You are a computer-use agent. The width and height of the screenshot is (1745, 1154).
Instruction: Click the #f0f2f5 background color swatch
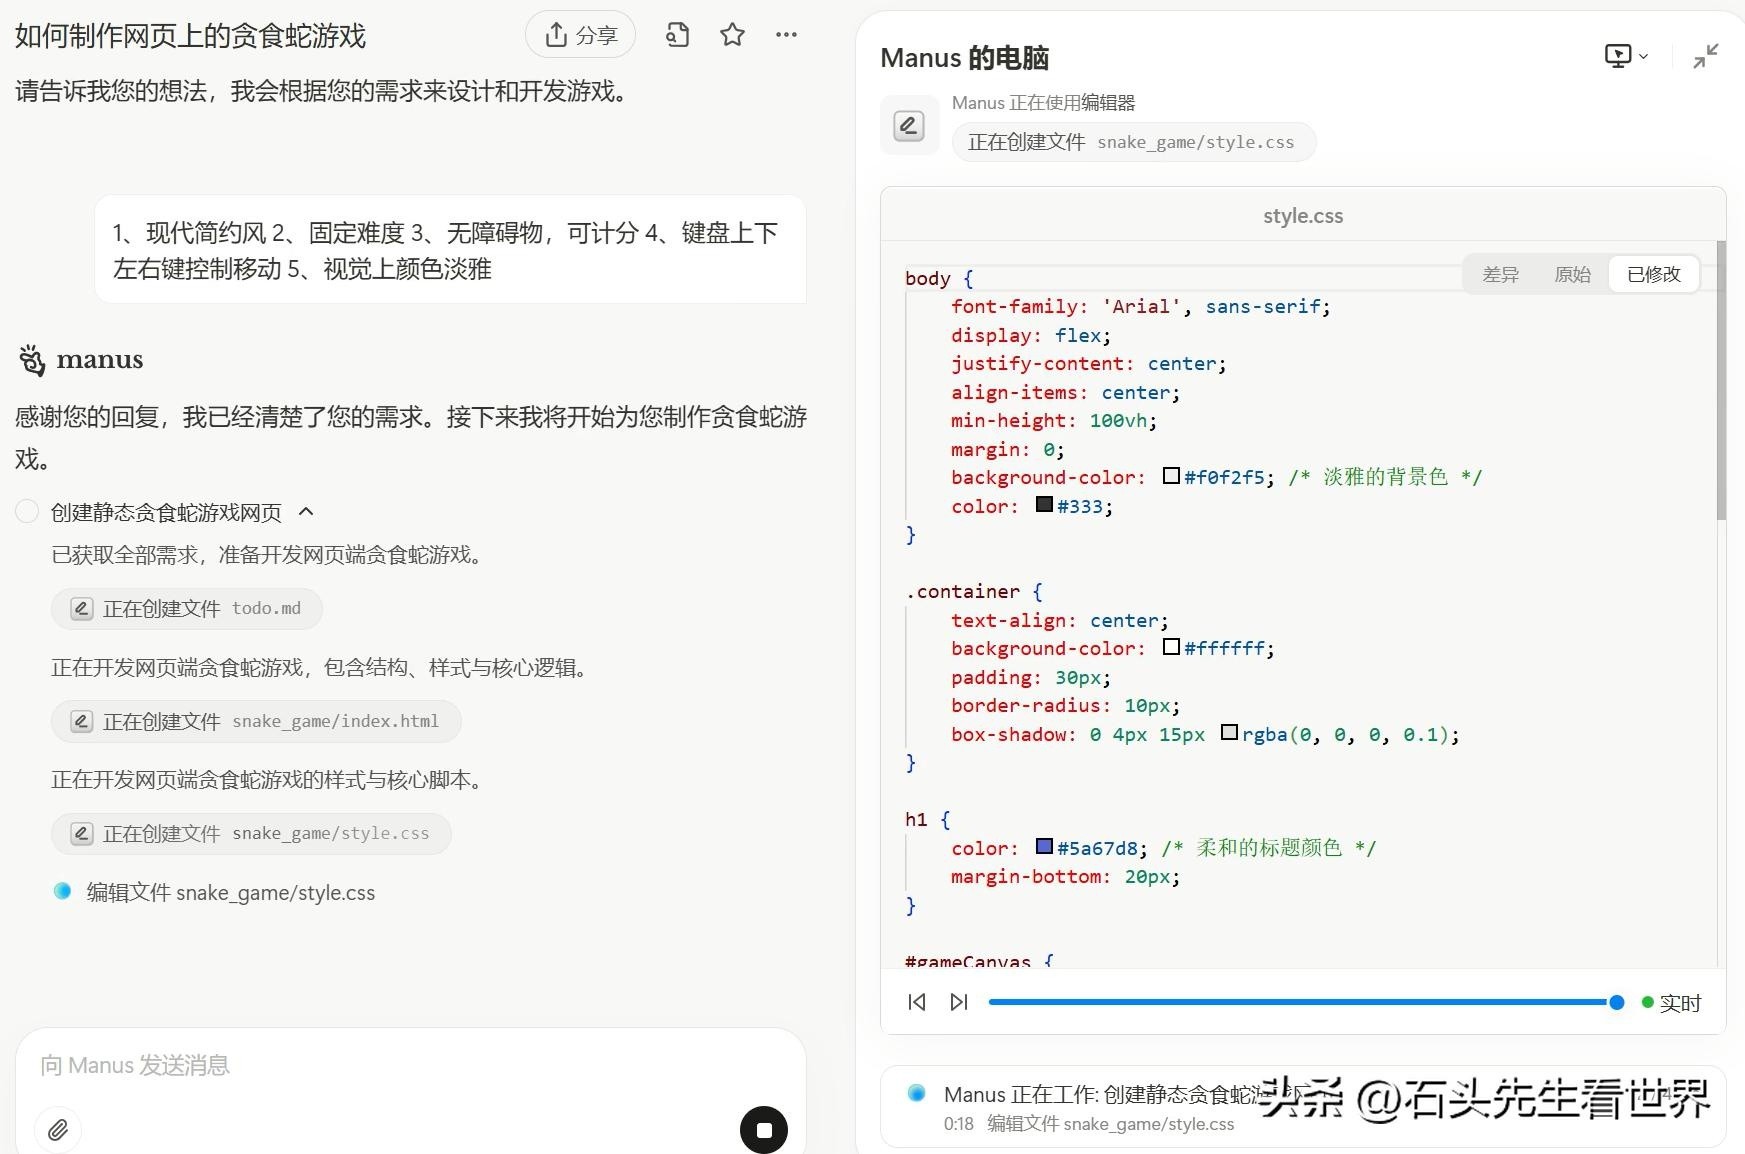click(1171, 476)
